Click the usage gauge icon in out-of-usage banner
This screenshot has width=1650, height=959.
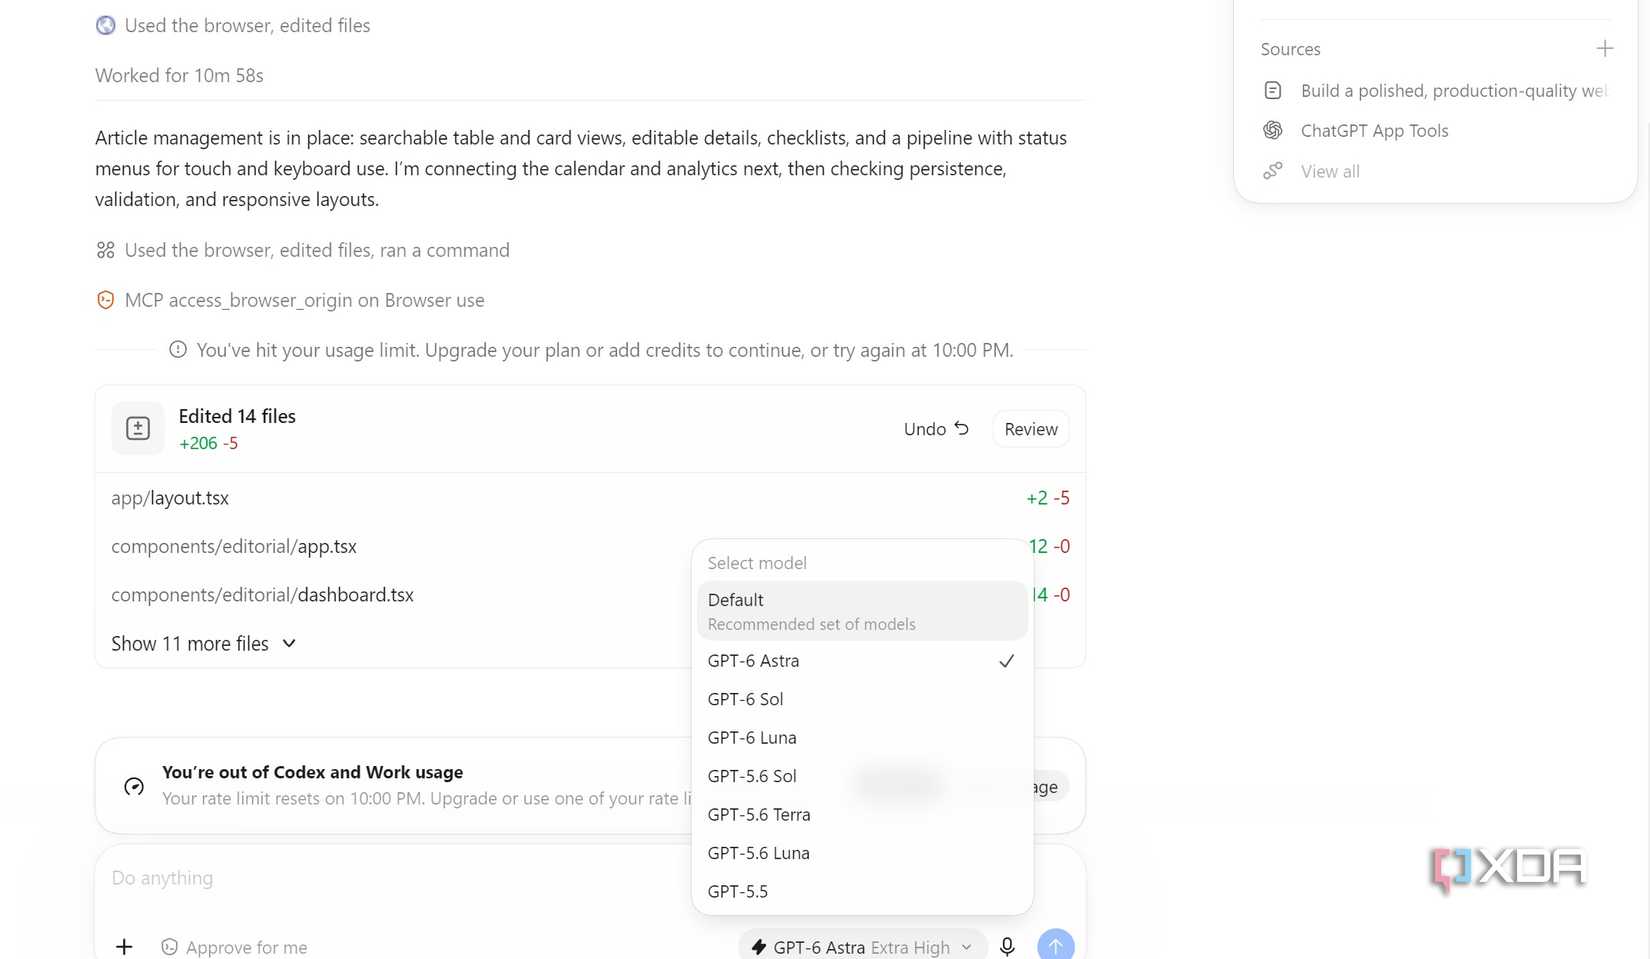(x=134, y=786)
